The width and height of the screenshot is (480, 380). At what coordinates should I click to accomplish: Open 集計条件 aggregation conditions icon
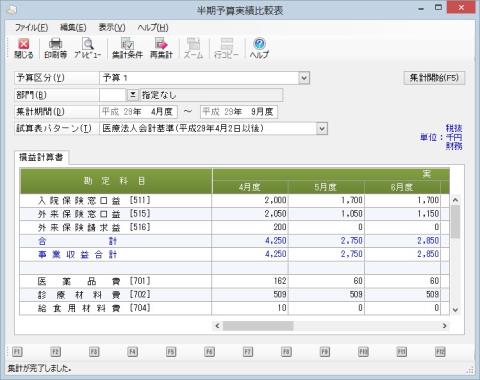point(127,49)
